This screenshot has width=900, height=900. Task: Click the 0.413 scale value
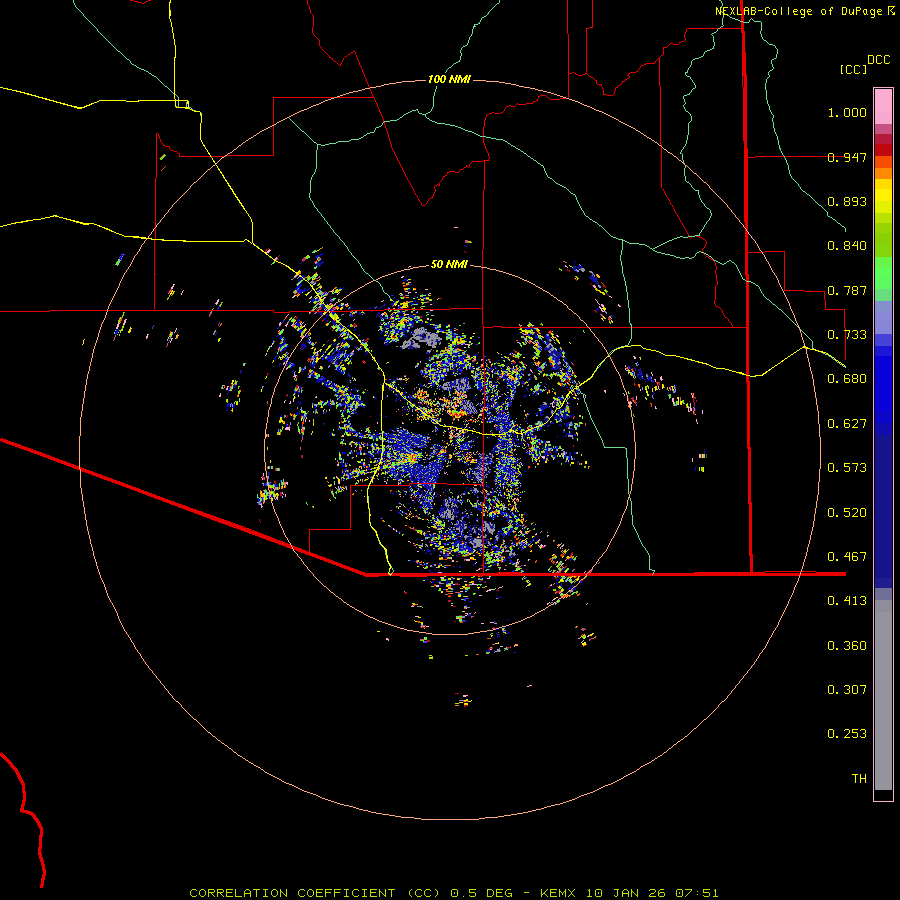click(847, 601)
